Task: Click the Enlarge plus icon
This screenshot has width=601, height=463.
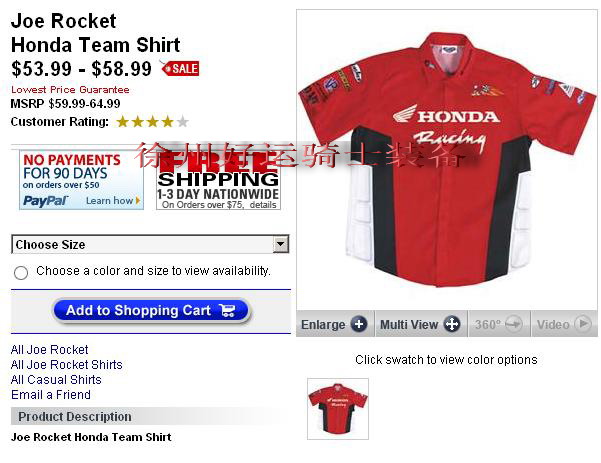Action: [x=359, y=324]
